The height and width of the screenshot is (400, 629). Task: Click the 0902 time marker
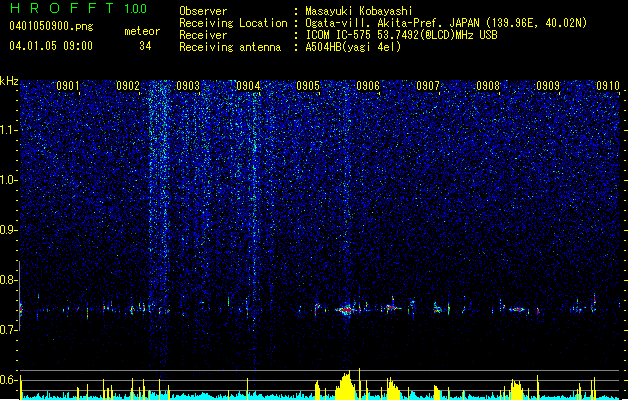pyautogui.click(x=128, y=86)
